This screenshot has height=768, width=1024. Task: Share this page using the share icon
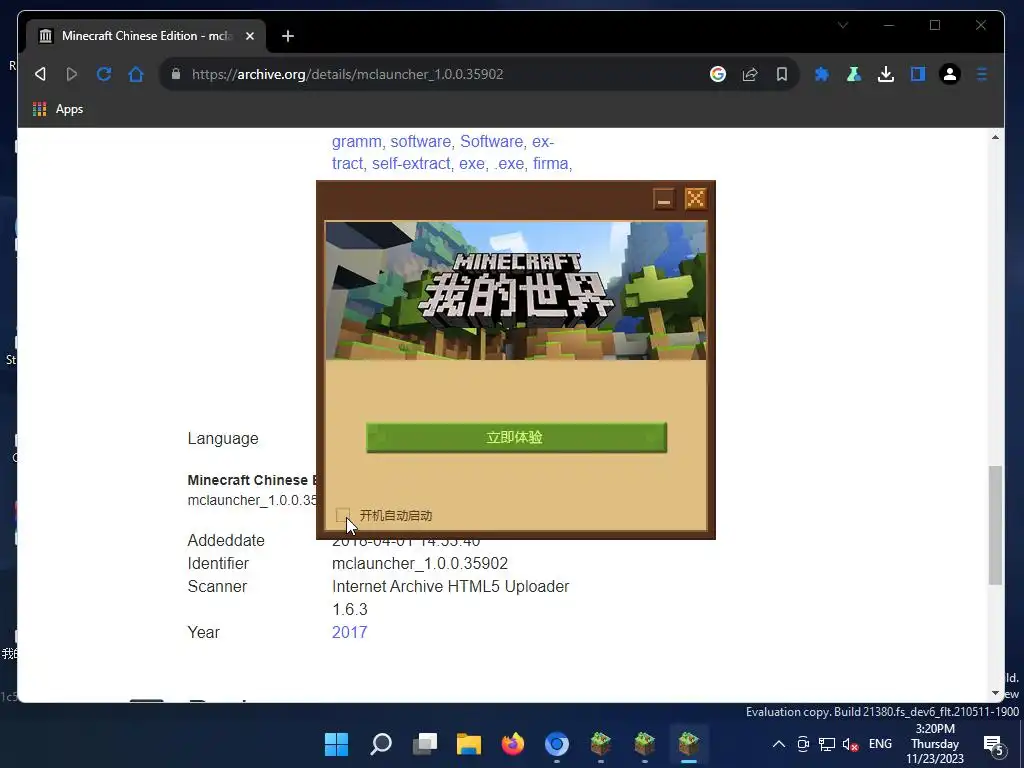(750, 74)
